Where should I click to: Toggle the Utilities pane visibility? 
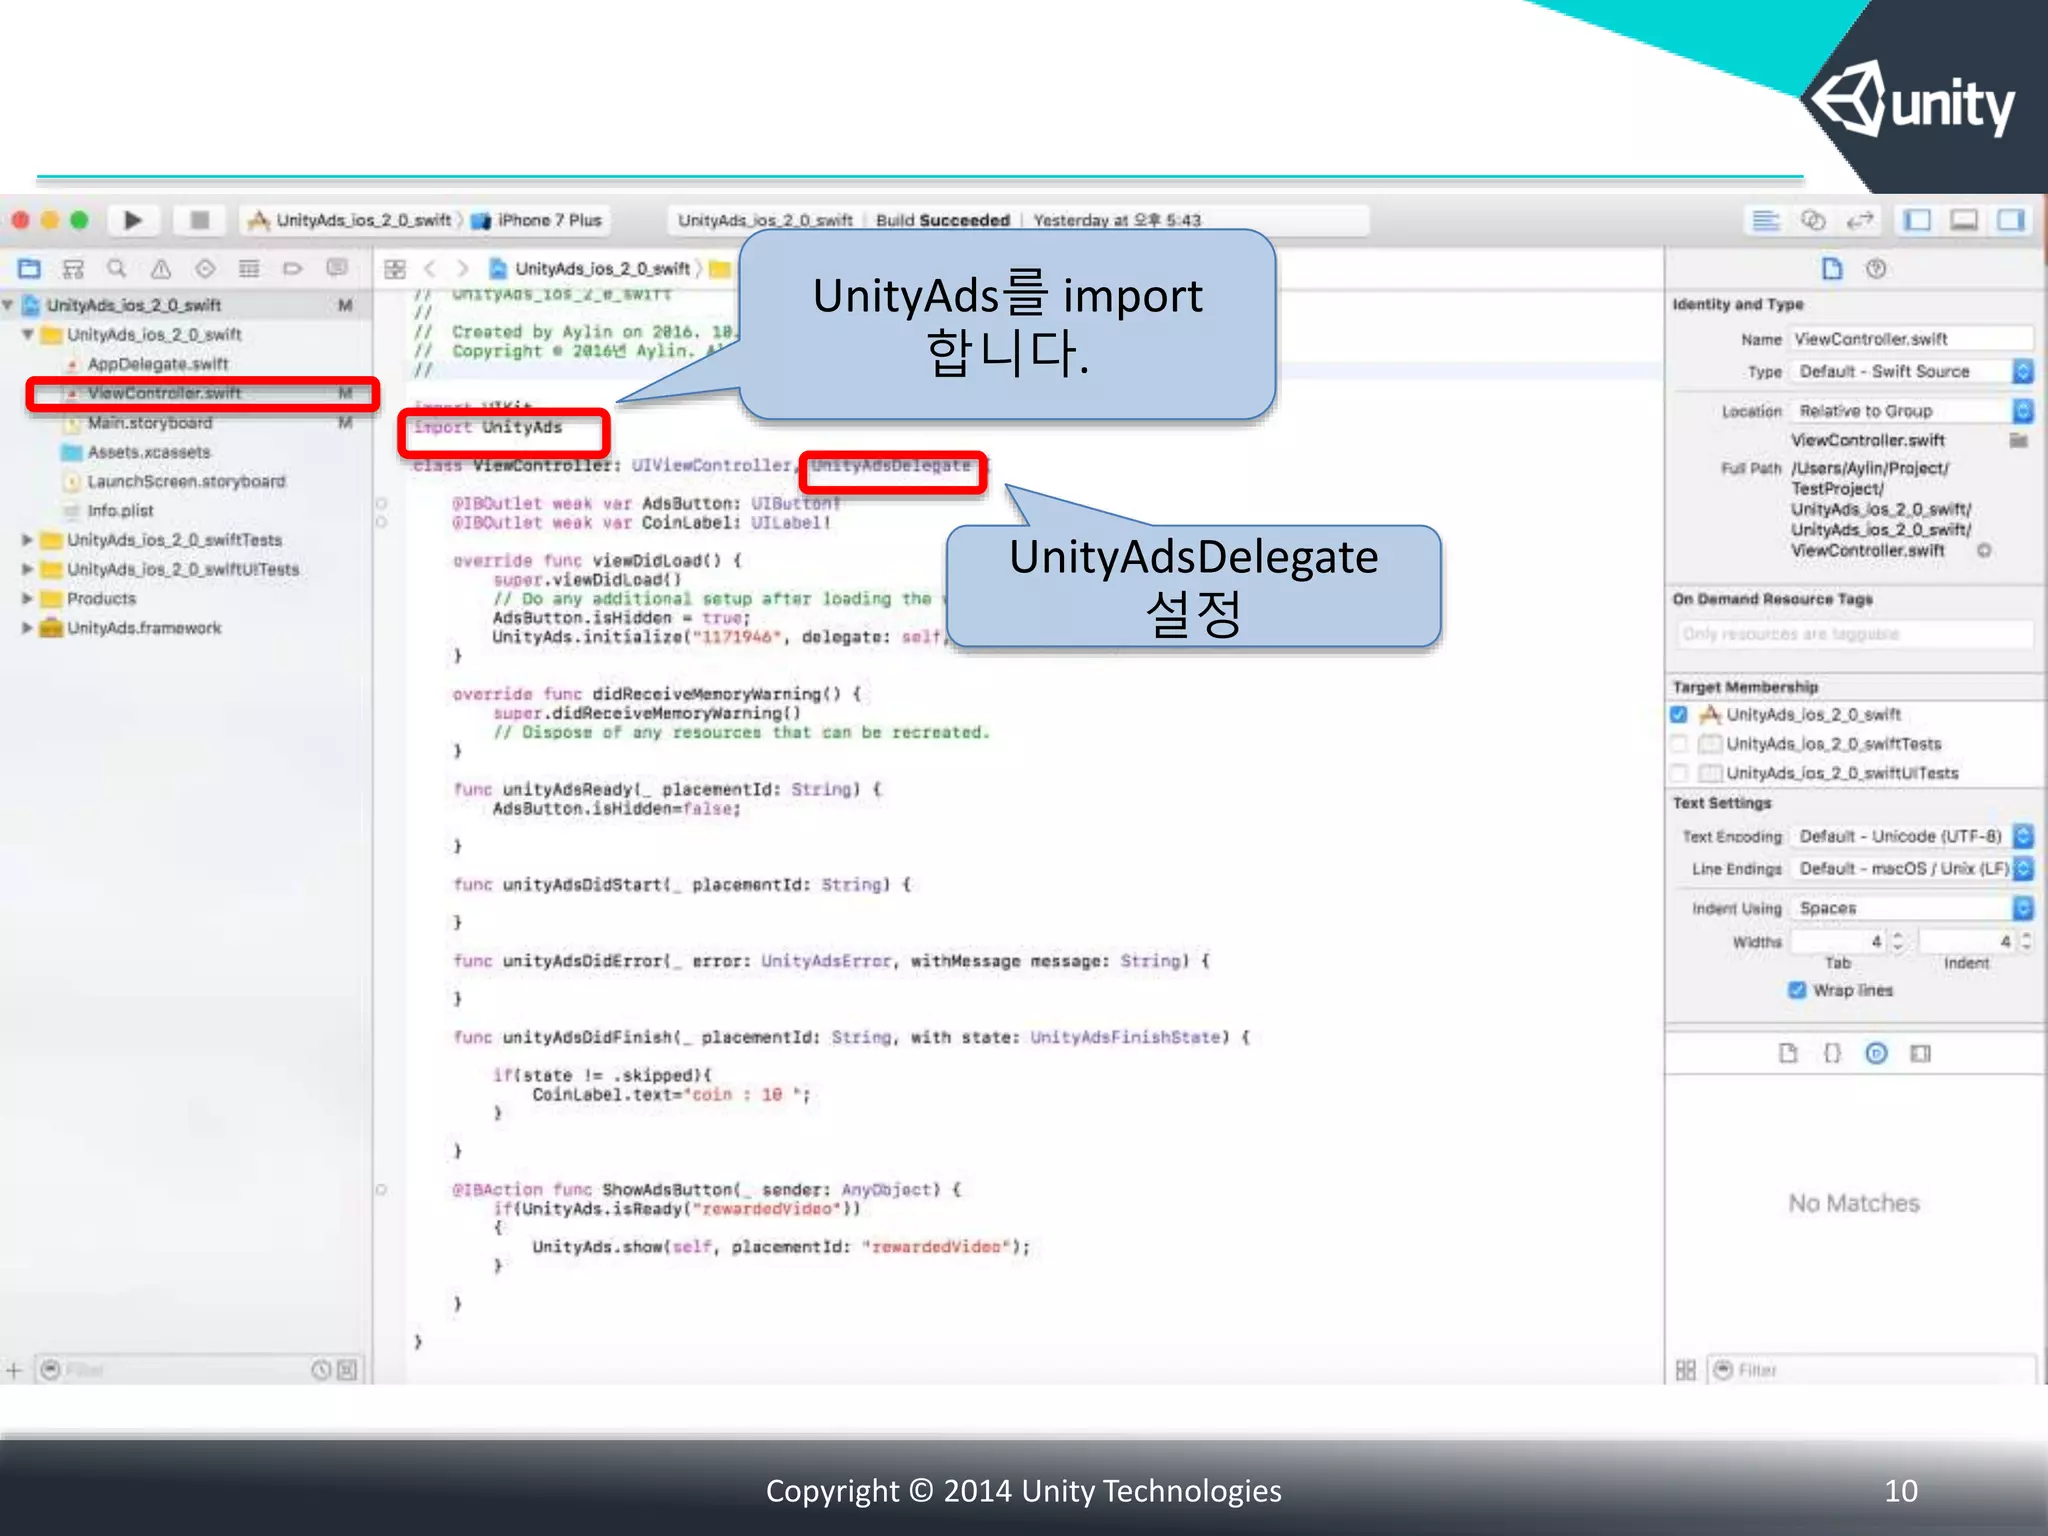point(2011,220)
